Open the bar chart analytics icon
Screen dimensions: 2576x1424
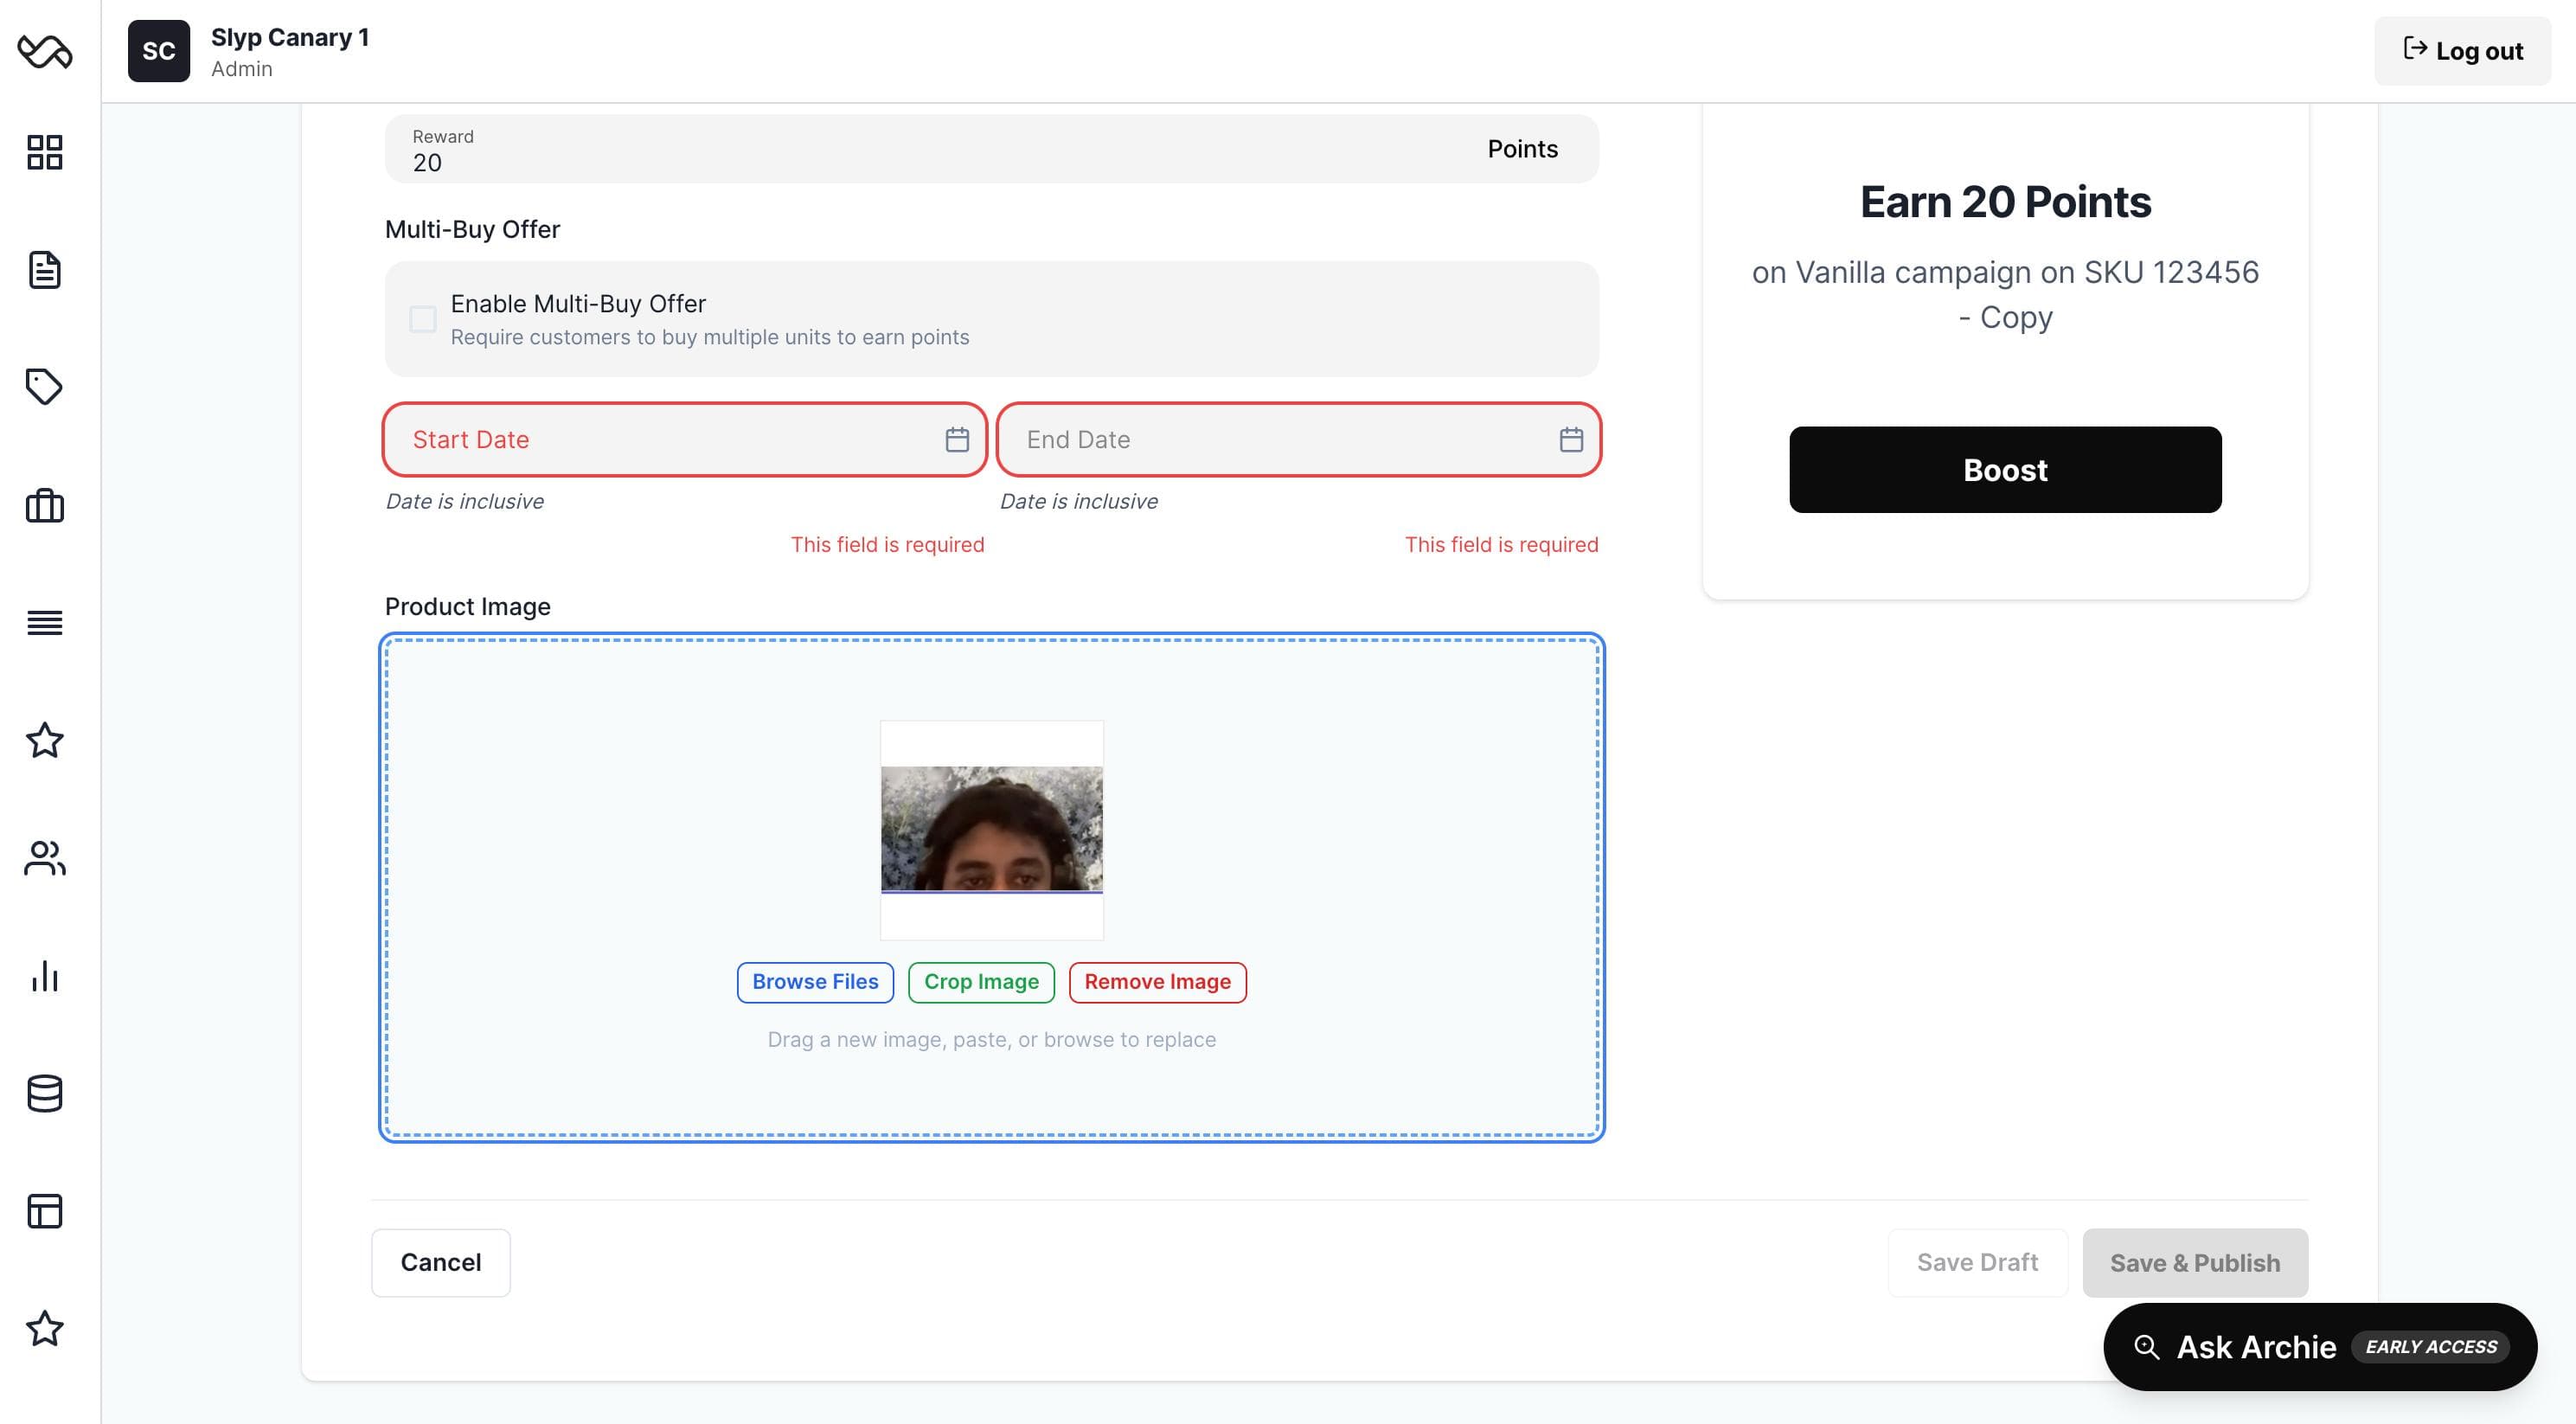click(45, 975)
